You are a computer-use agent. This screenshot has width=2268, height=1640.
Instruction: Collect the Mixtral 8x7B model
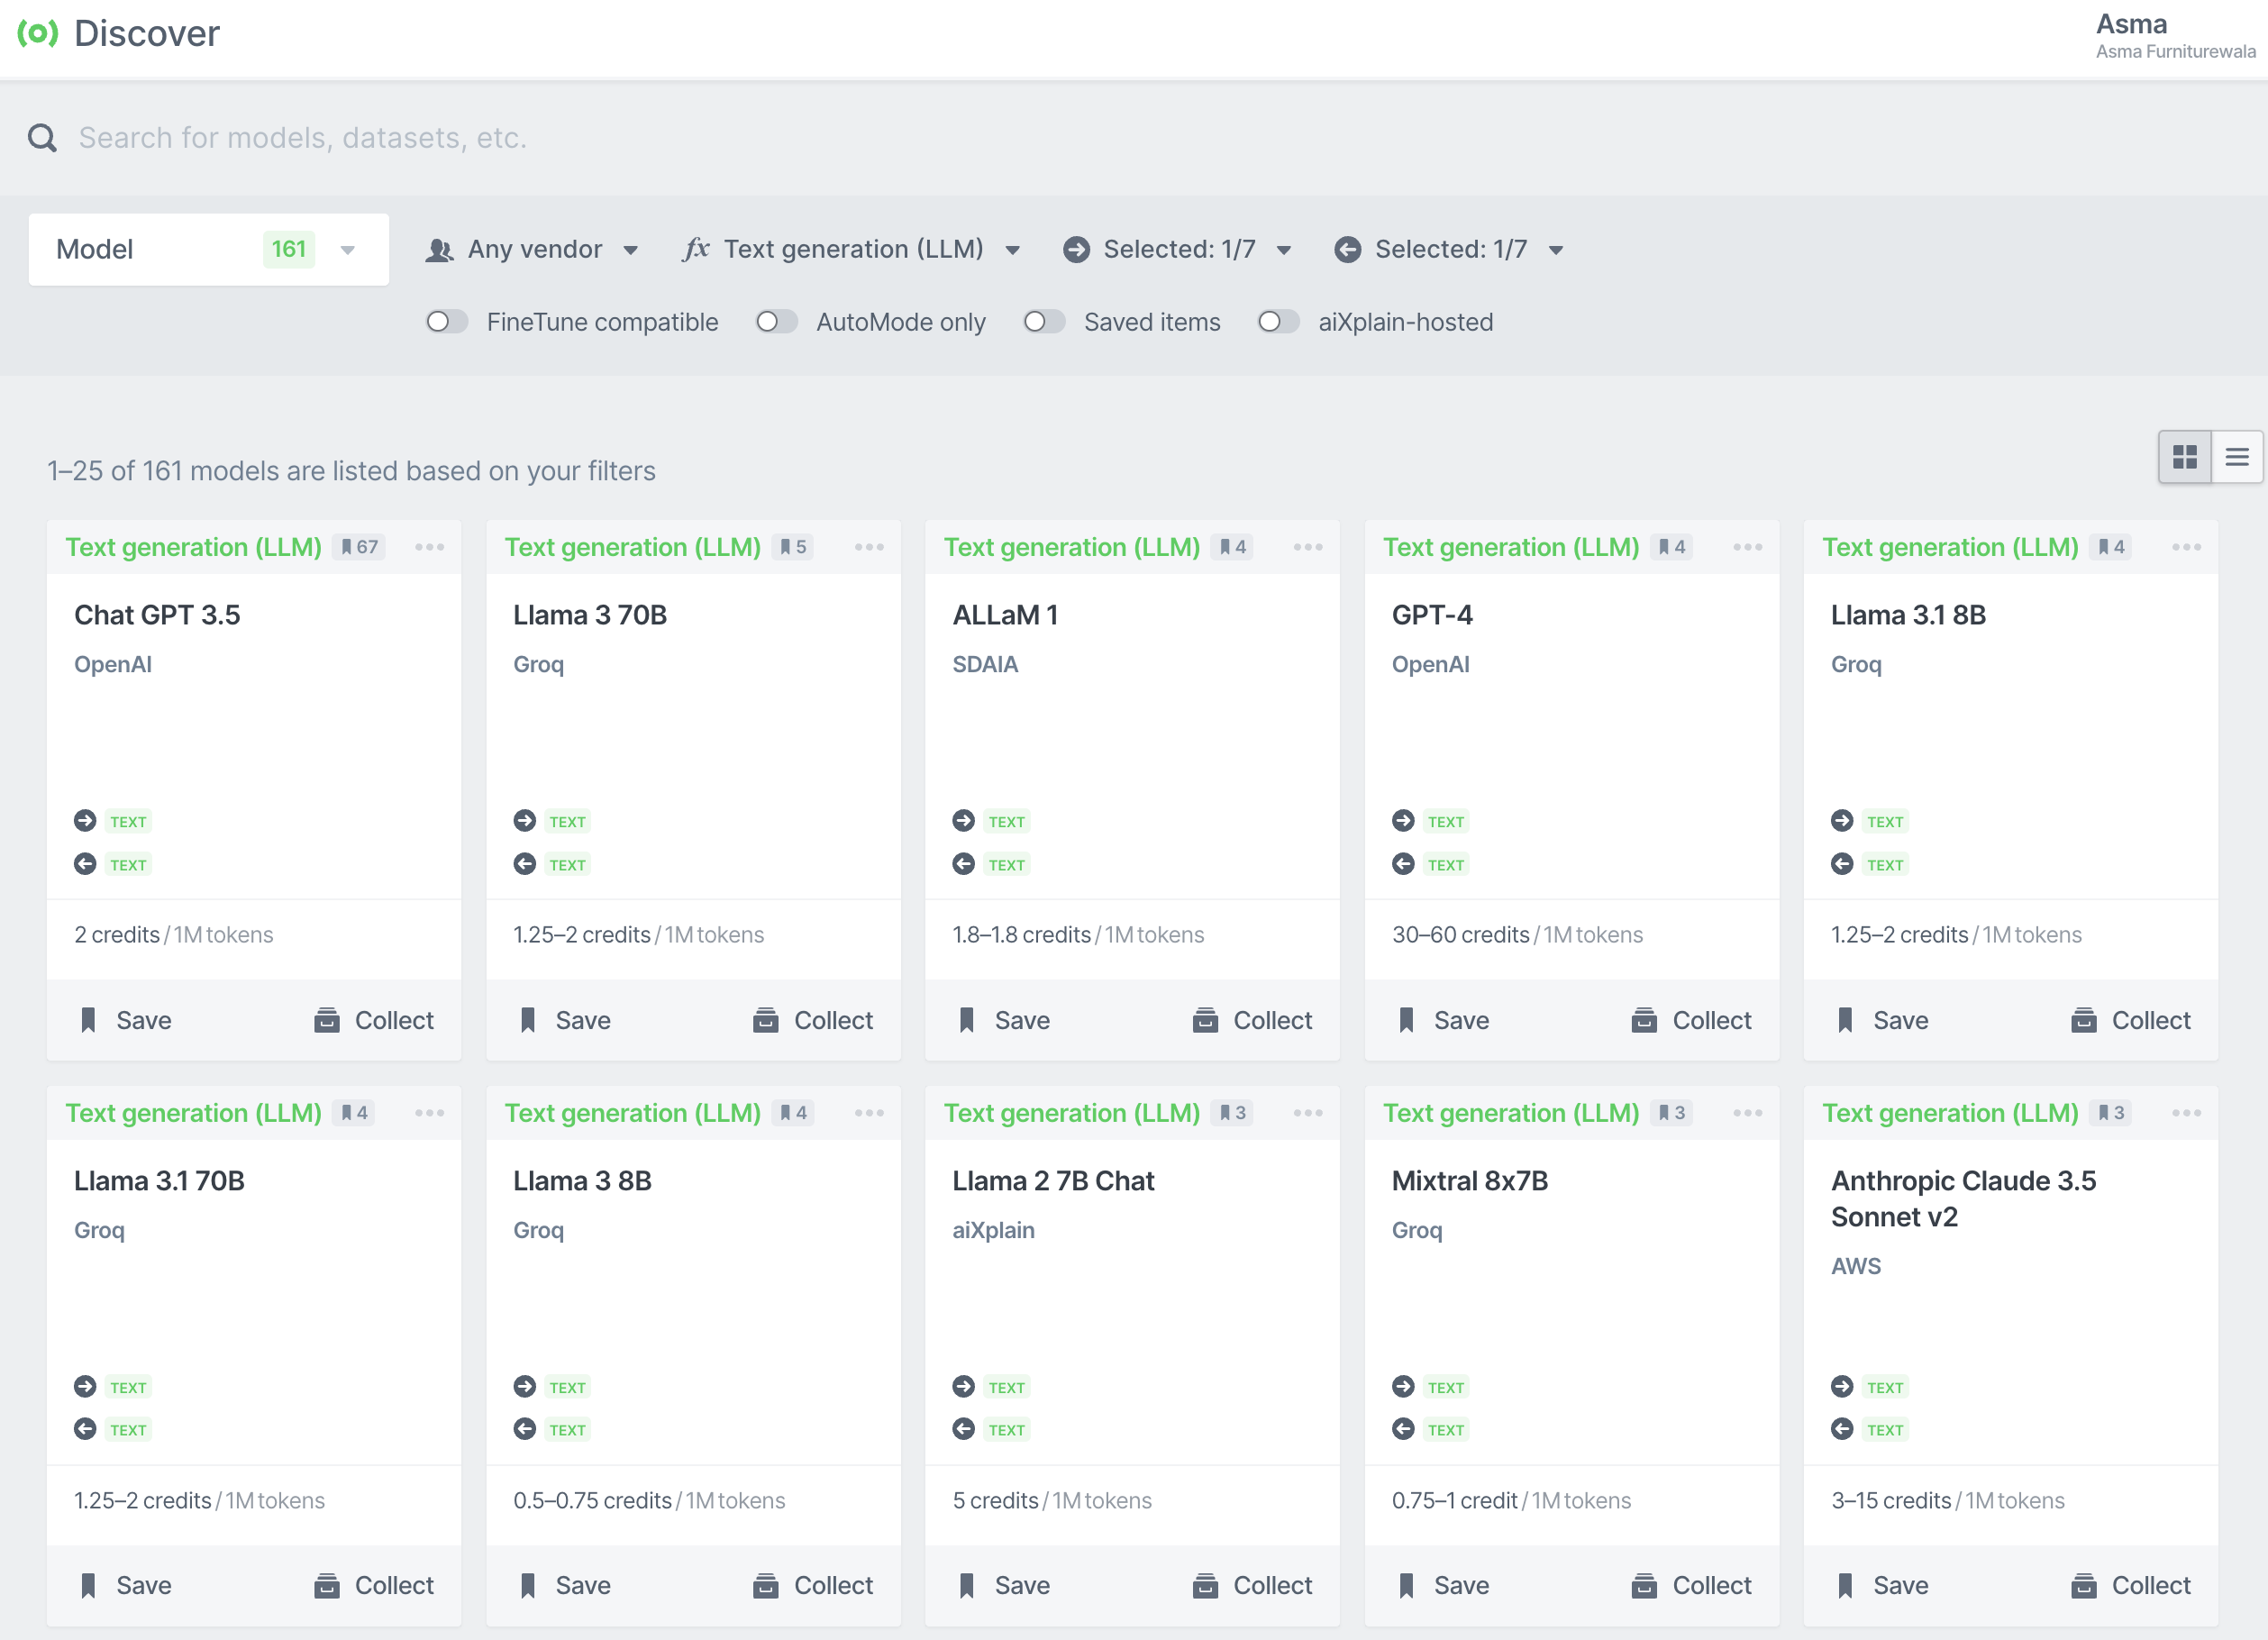pyautogui.click(x=1691, y=1585)
